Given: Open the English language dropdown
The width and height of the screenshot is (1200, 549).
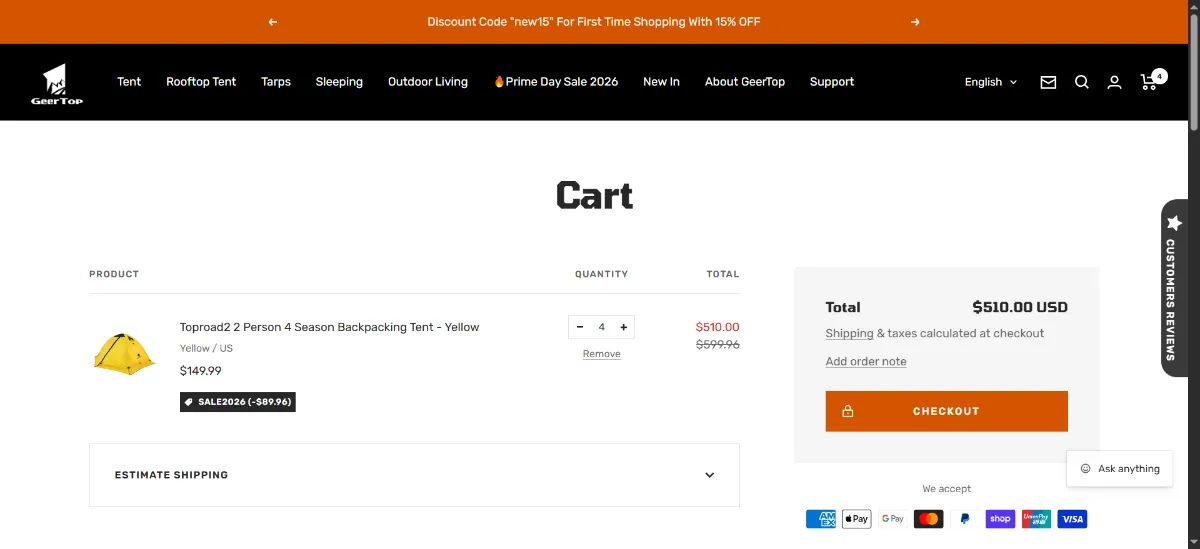Looking at the screenshot, I should click(x=991, y=82).
